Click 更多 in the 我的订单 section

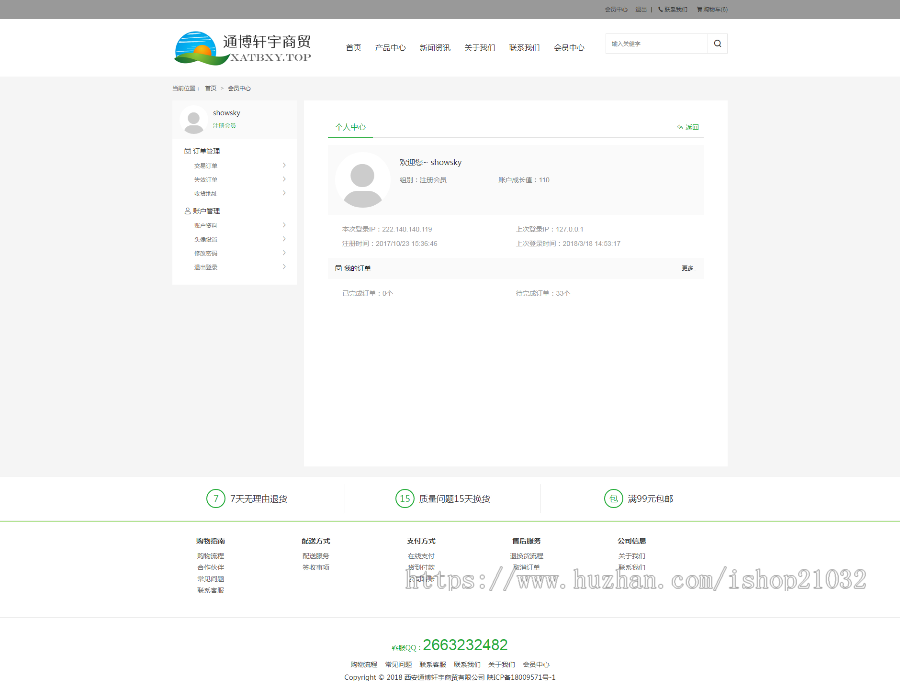(688, 267)
